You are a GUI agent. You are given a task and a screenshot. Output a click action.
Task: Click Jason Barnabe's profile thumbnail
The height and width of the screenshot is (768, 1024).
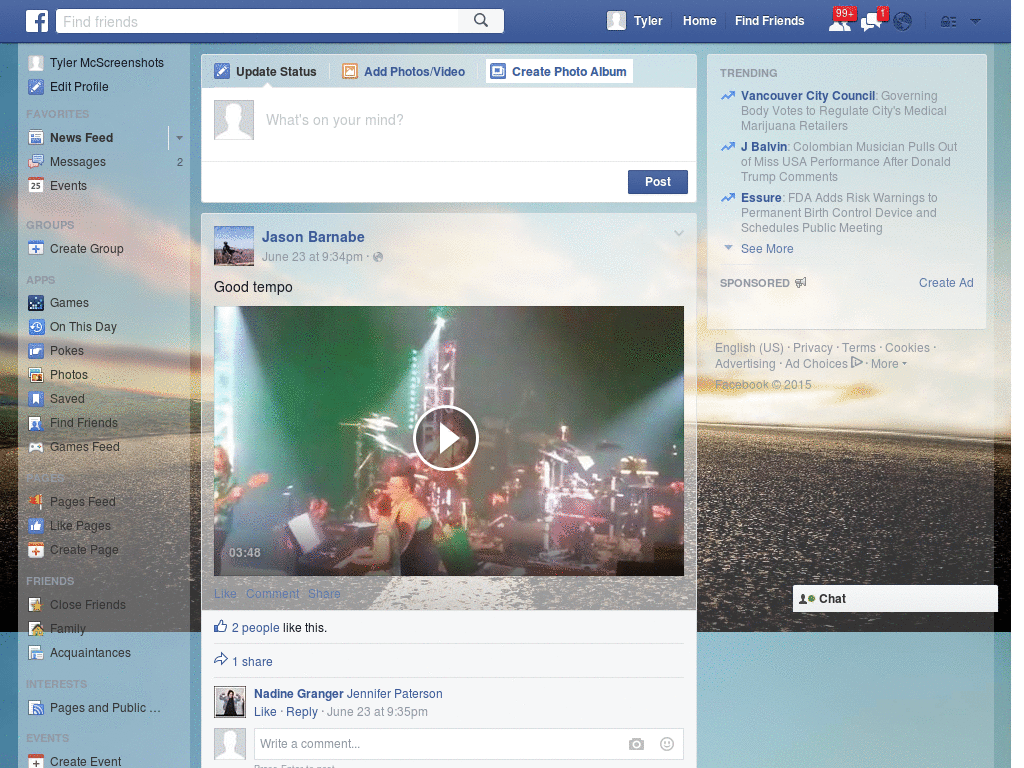[x=234, y=246]
